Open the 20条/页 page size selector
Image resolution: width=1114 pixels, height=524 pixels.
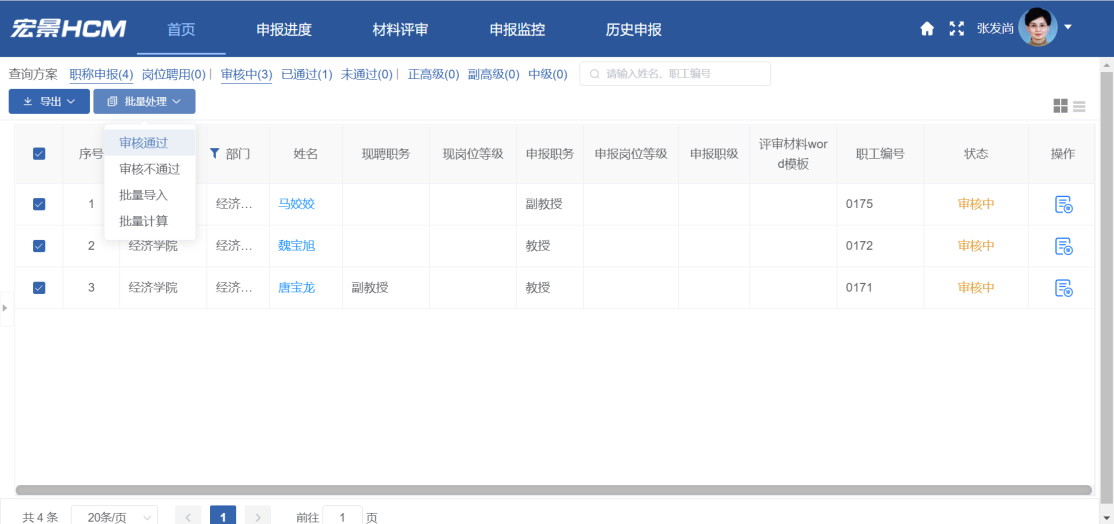point(114,517)
